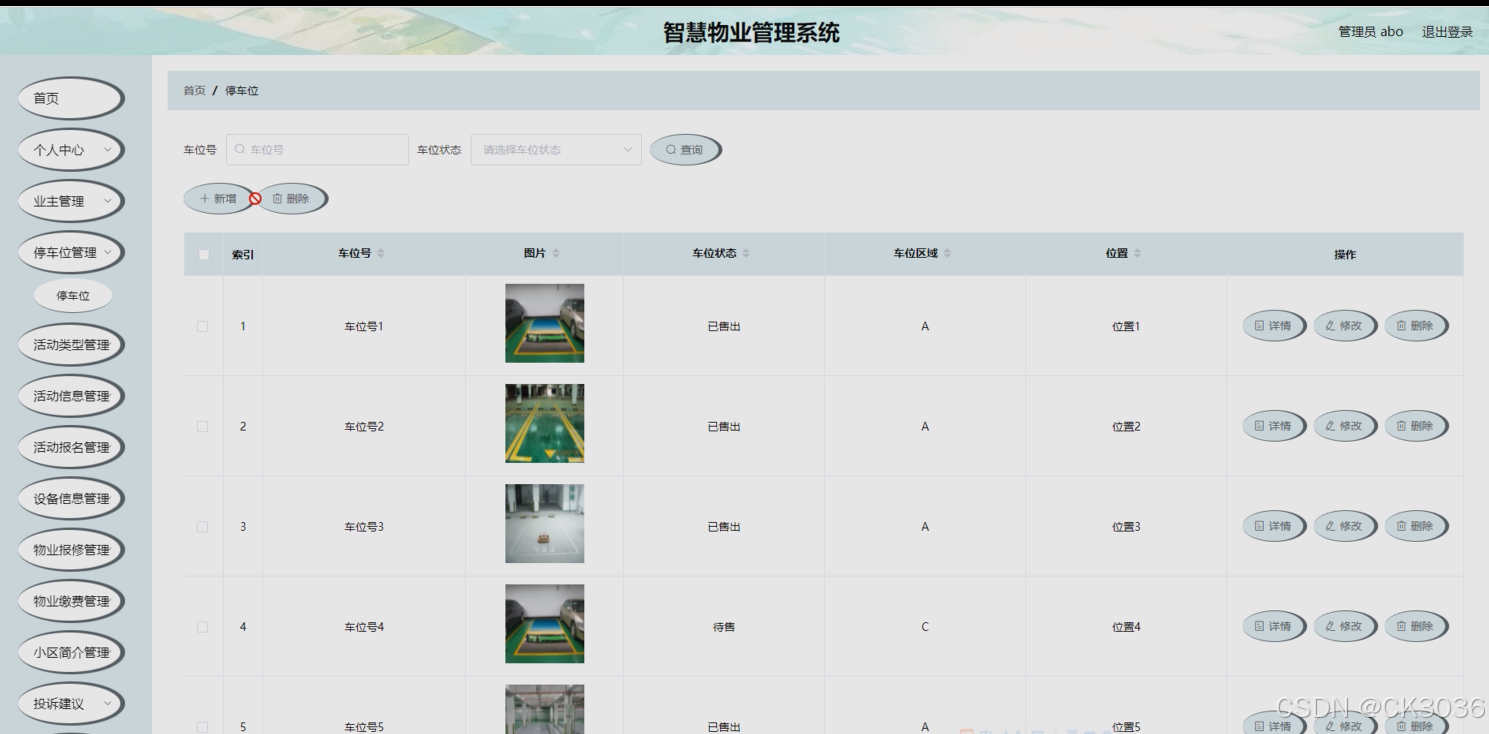The height and width of the screenshot is (734, 1489).
Task: Click 修改 for 车位号2 row
Action: tap(1345, 426)
